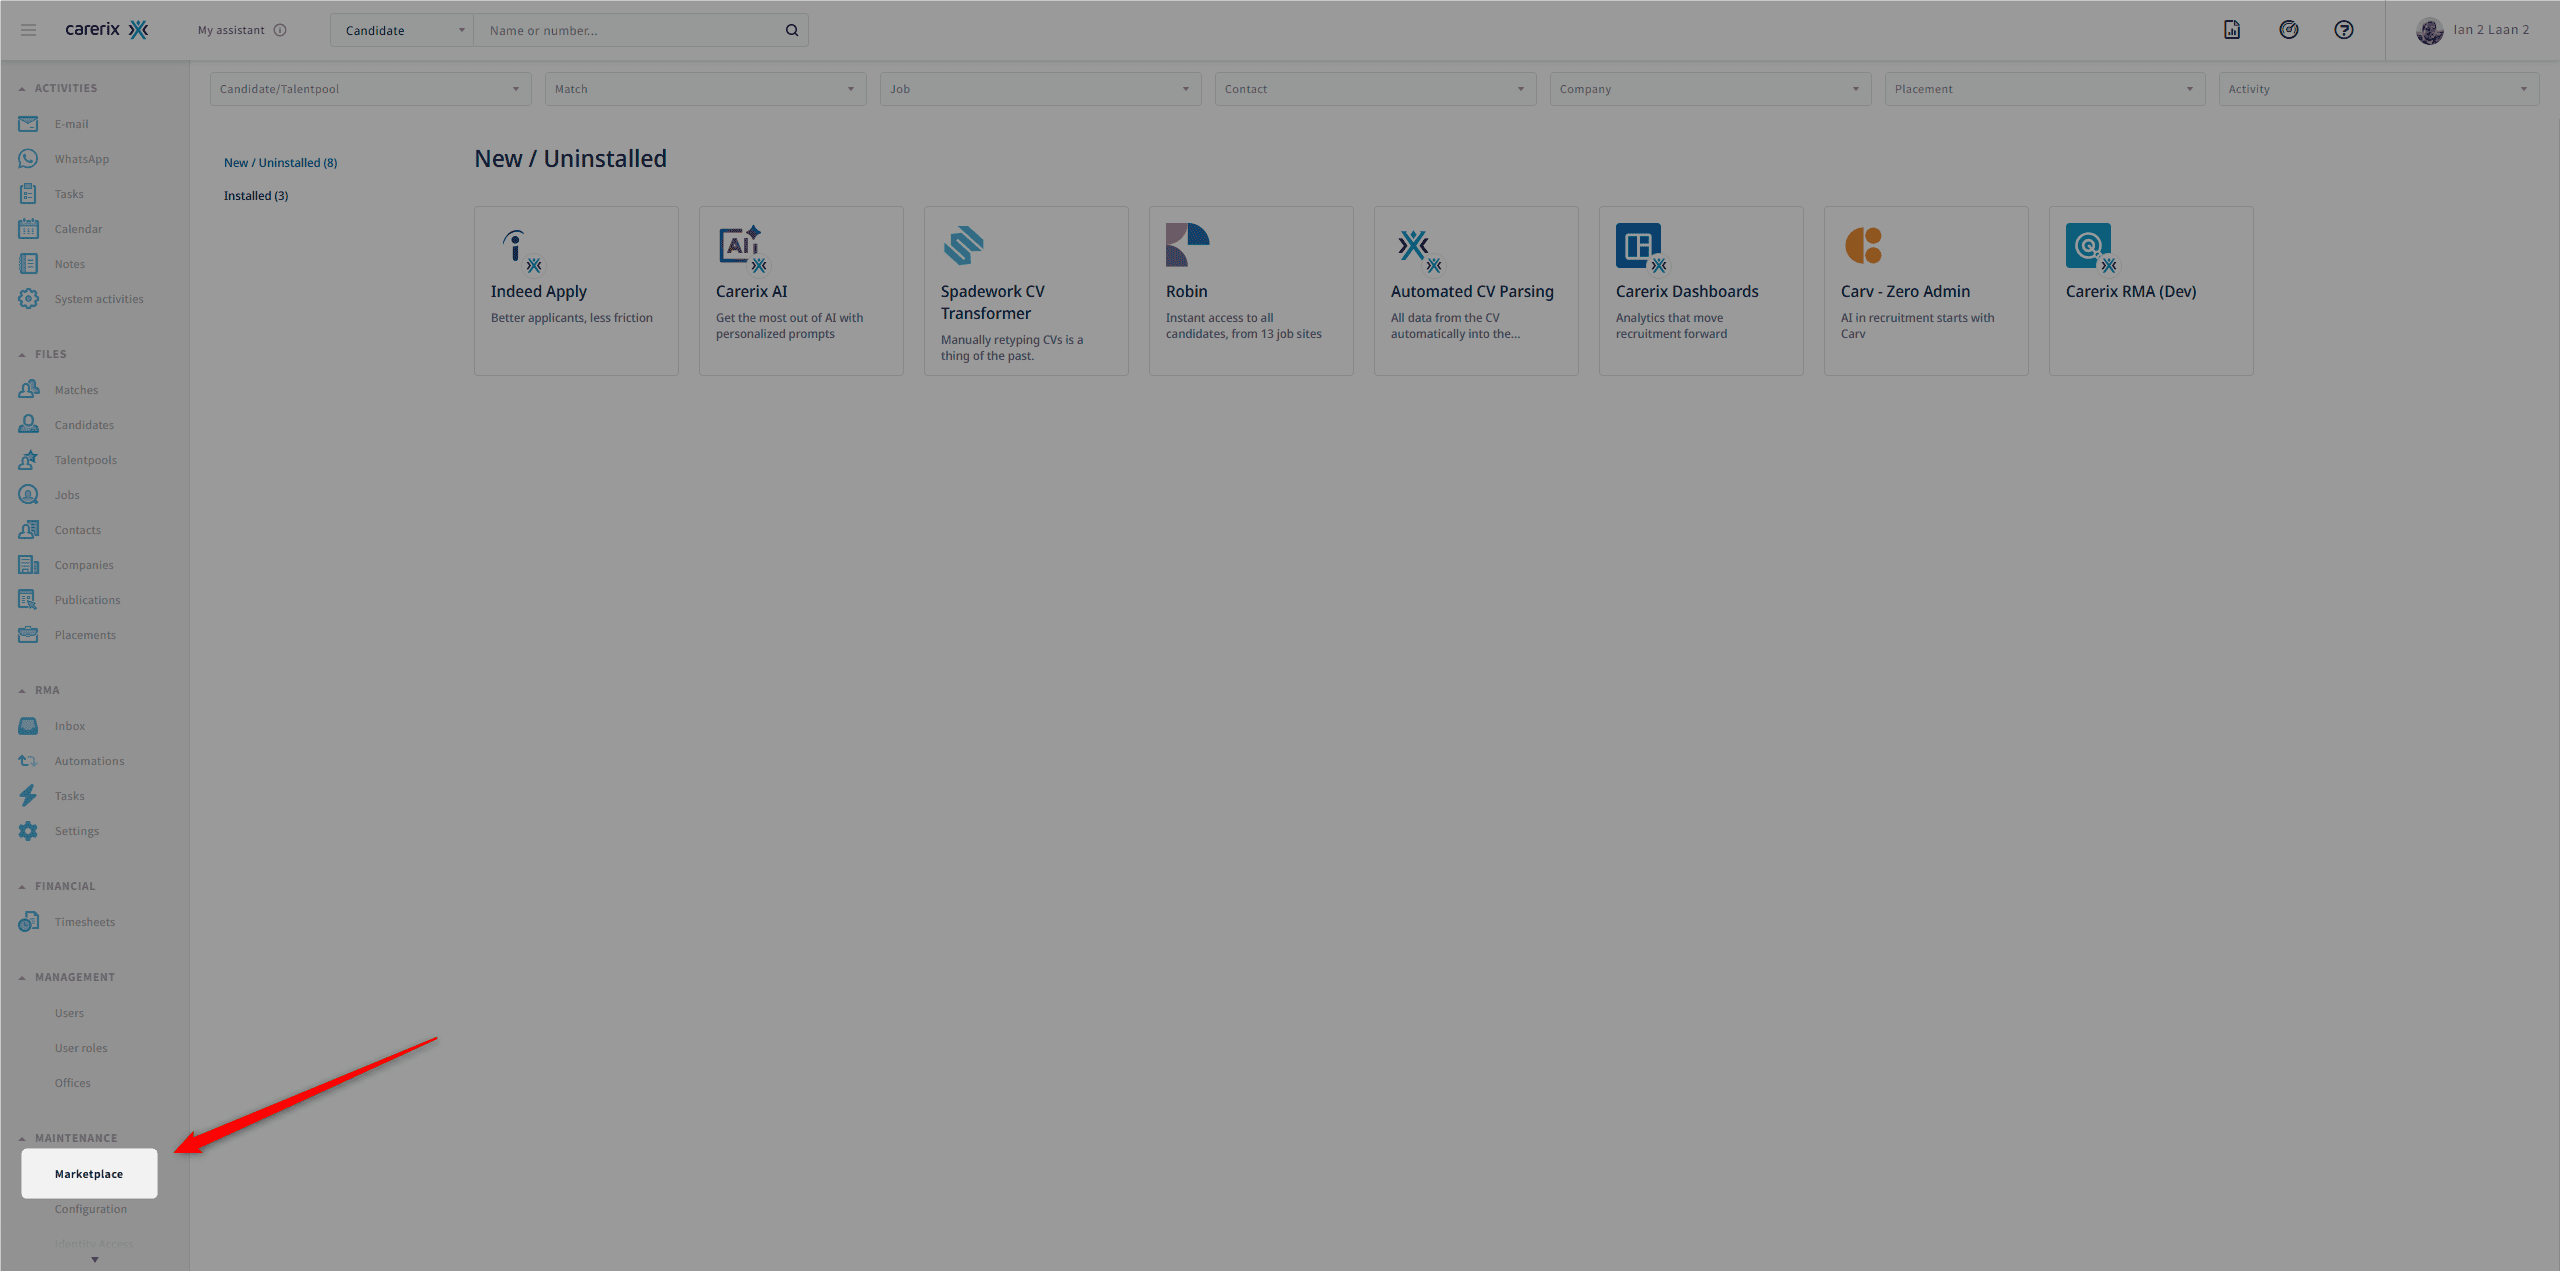Screen dimensions: 2560x1271
Task: Click the Placements briefcase icon
Action: tap(28, 635)
